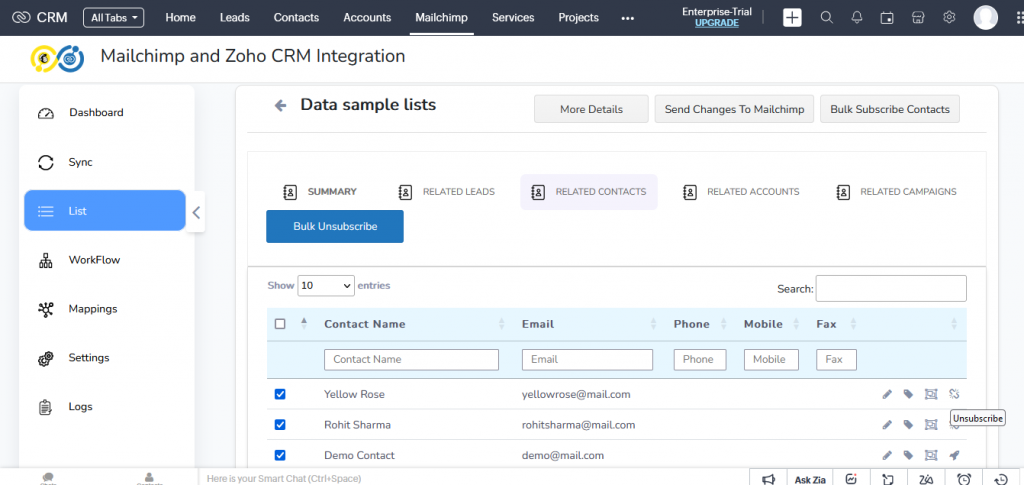Switch to the Related Campaigns tab
Image resolution: width=1024 pixels, height=485 pixels.
point(896,192)
